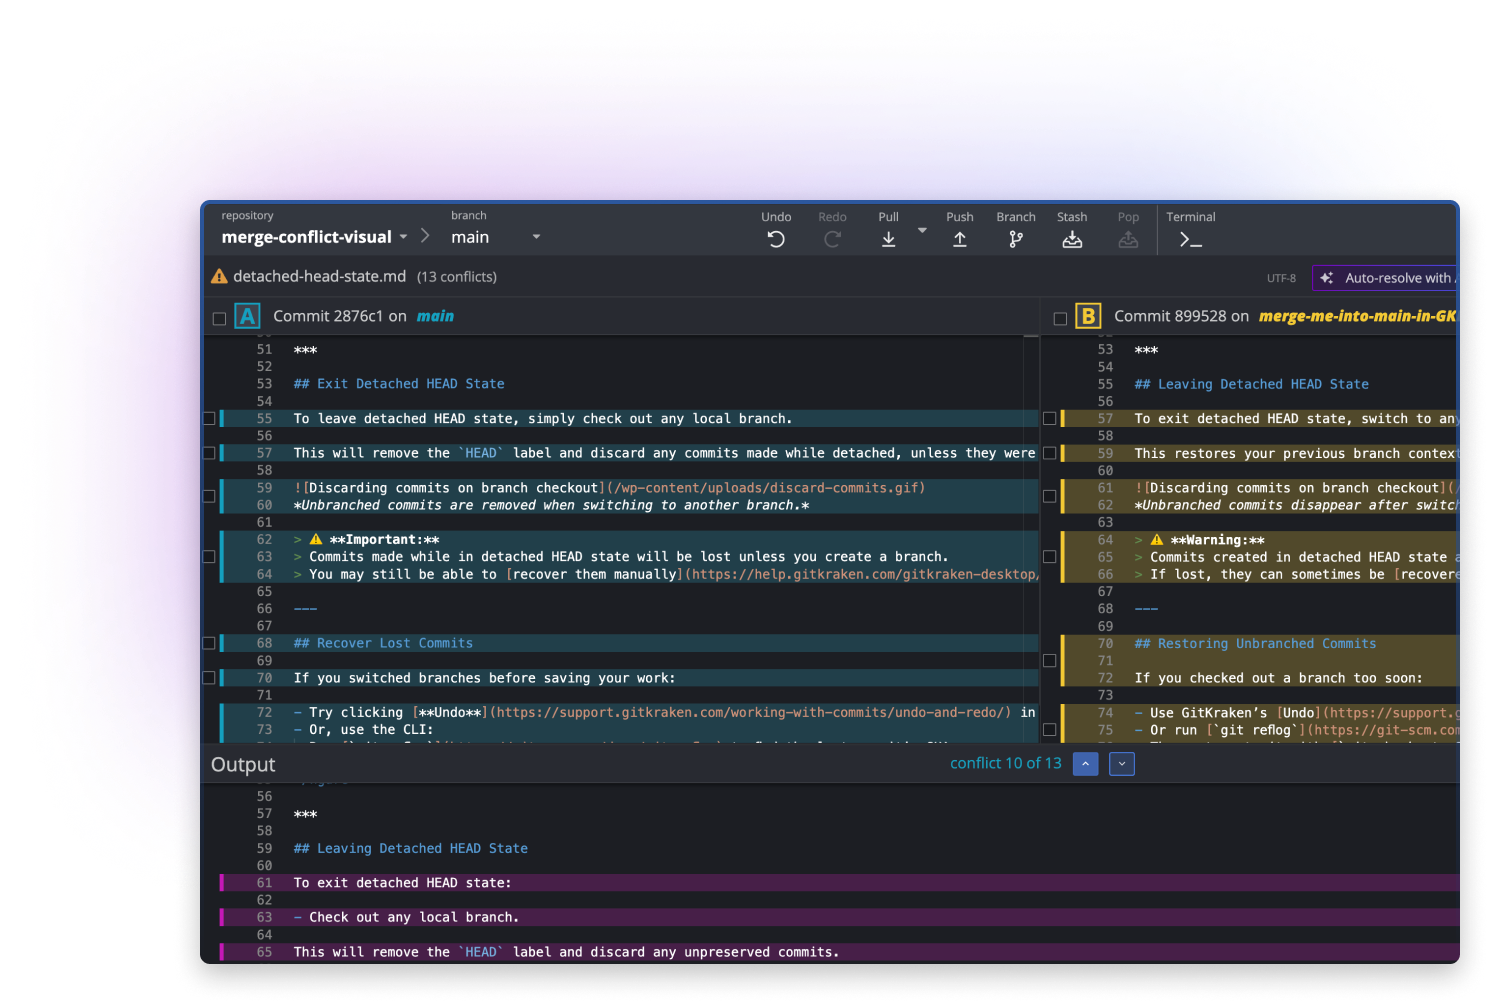Image resolution: width=1494 pixels, height=1004 pixels.
Task: Select the checkbox next to line 55 hunk
Action: pos(208,418)
